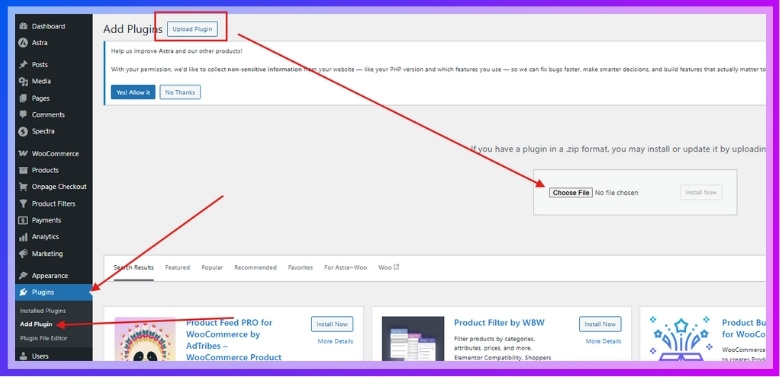Click the Pages icon in sidebar

23,98
